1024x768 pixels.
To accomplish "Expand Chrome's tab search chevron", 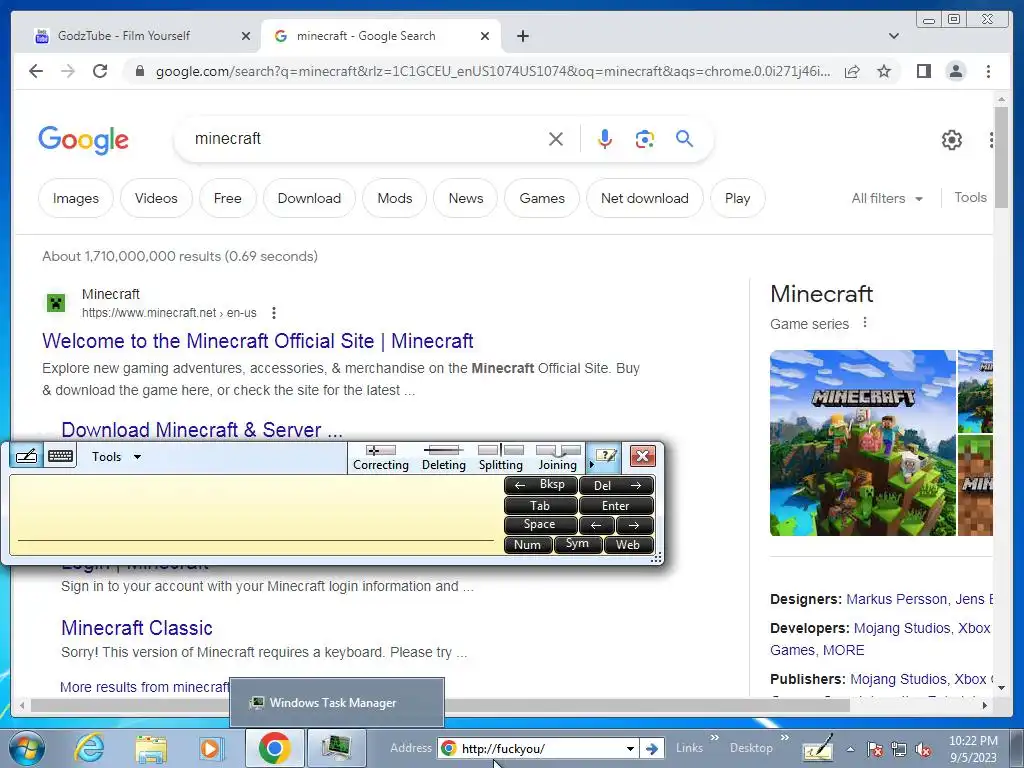I will tap(894, 36).
